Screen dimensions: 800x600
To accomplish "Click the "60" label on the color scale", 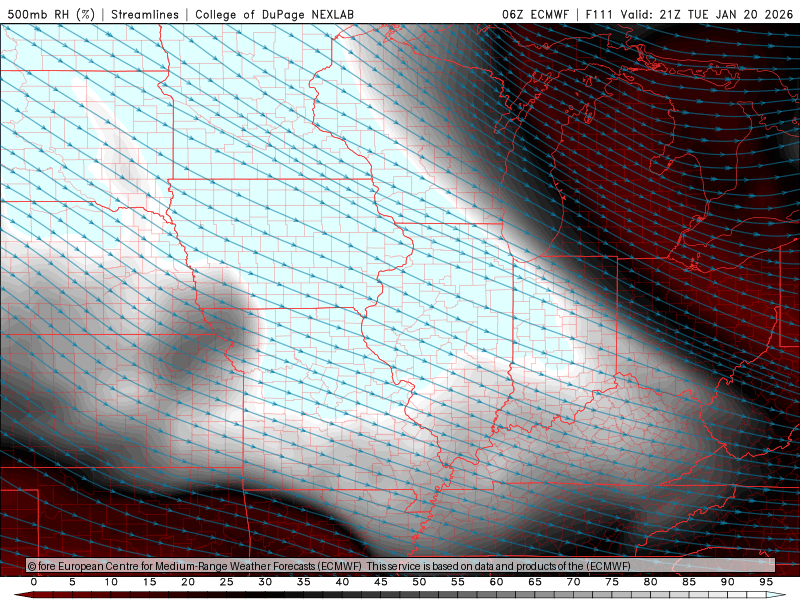I will [496, 582].
